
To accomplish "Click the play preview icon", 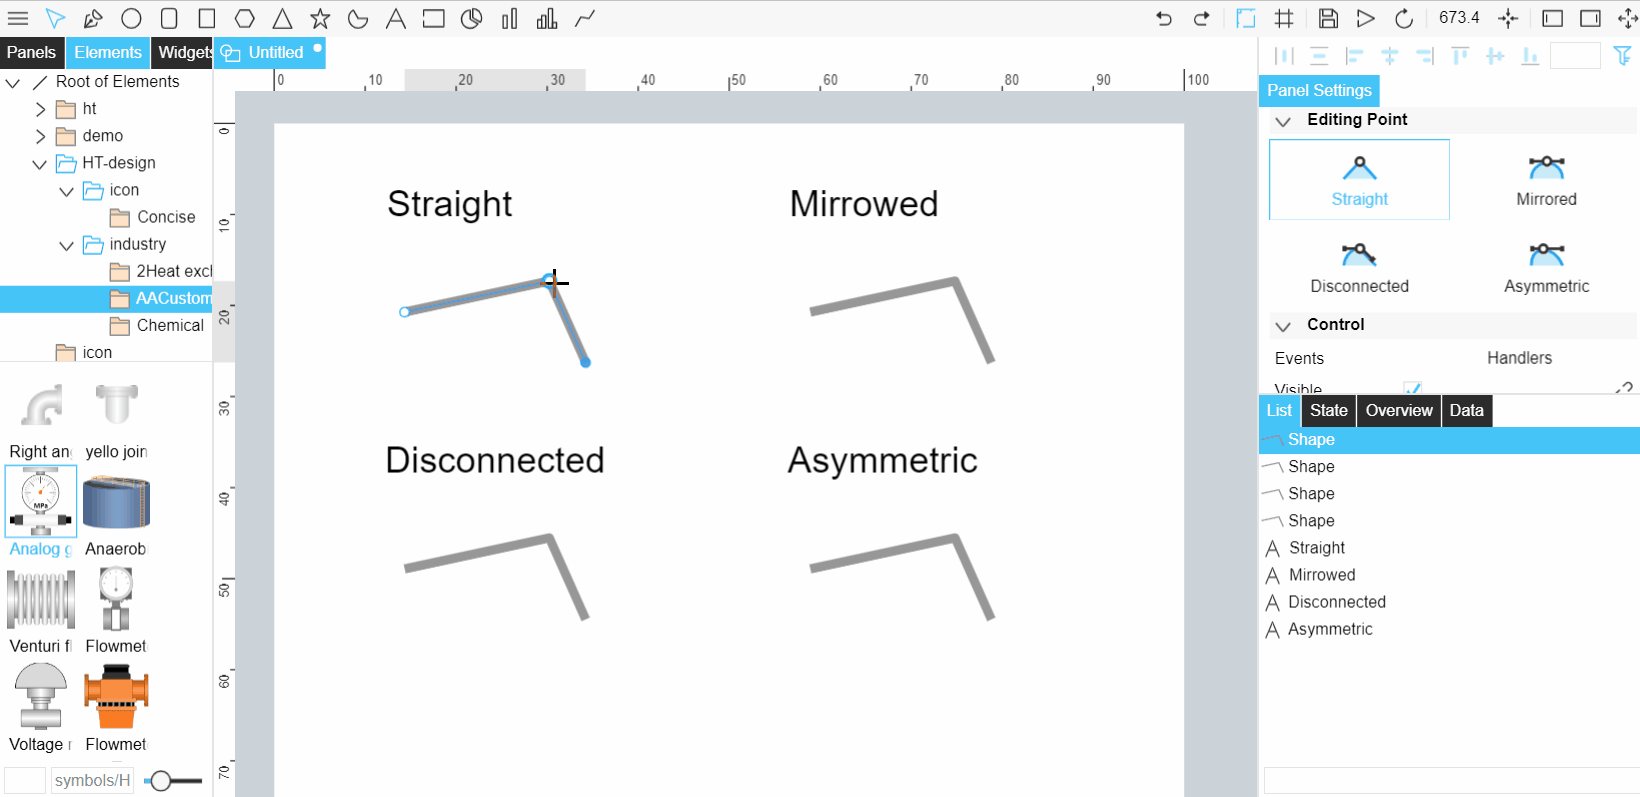I will 1365,18.
